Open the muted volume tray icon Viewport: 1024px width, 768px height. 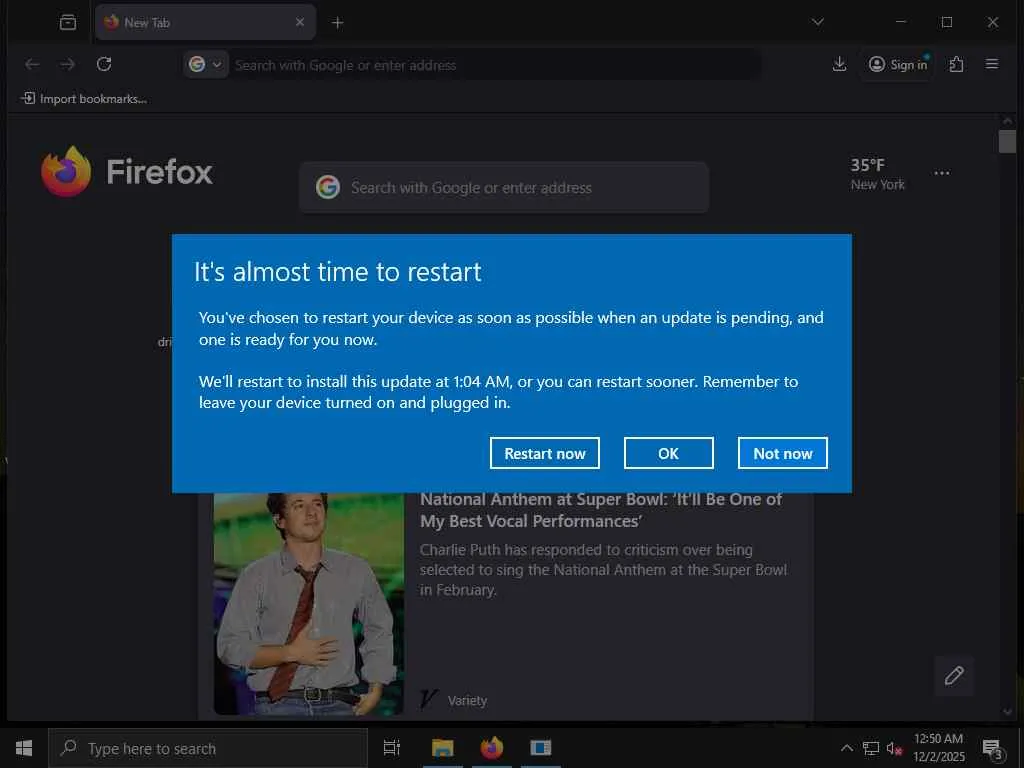(x=894, y=748)
